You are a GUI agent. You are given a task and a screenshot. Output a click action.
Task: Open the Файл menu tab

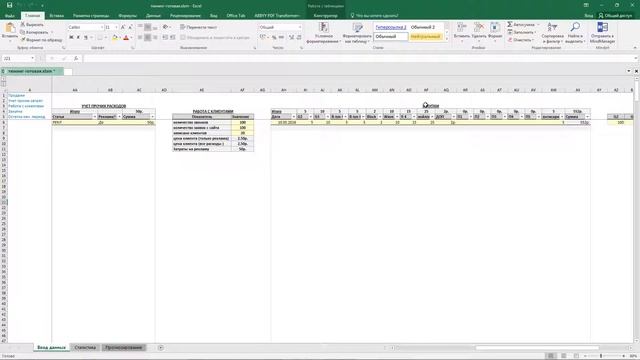point(10,16)
